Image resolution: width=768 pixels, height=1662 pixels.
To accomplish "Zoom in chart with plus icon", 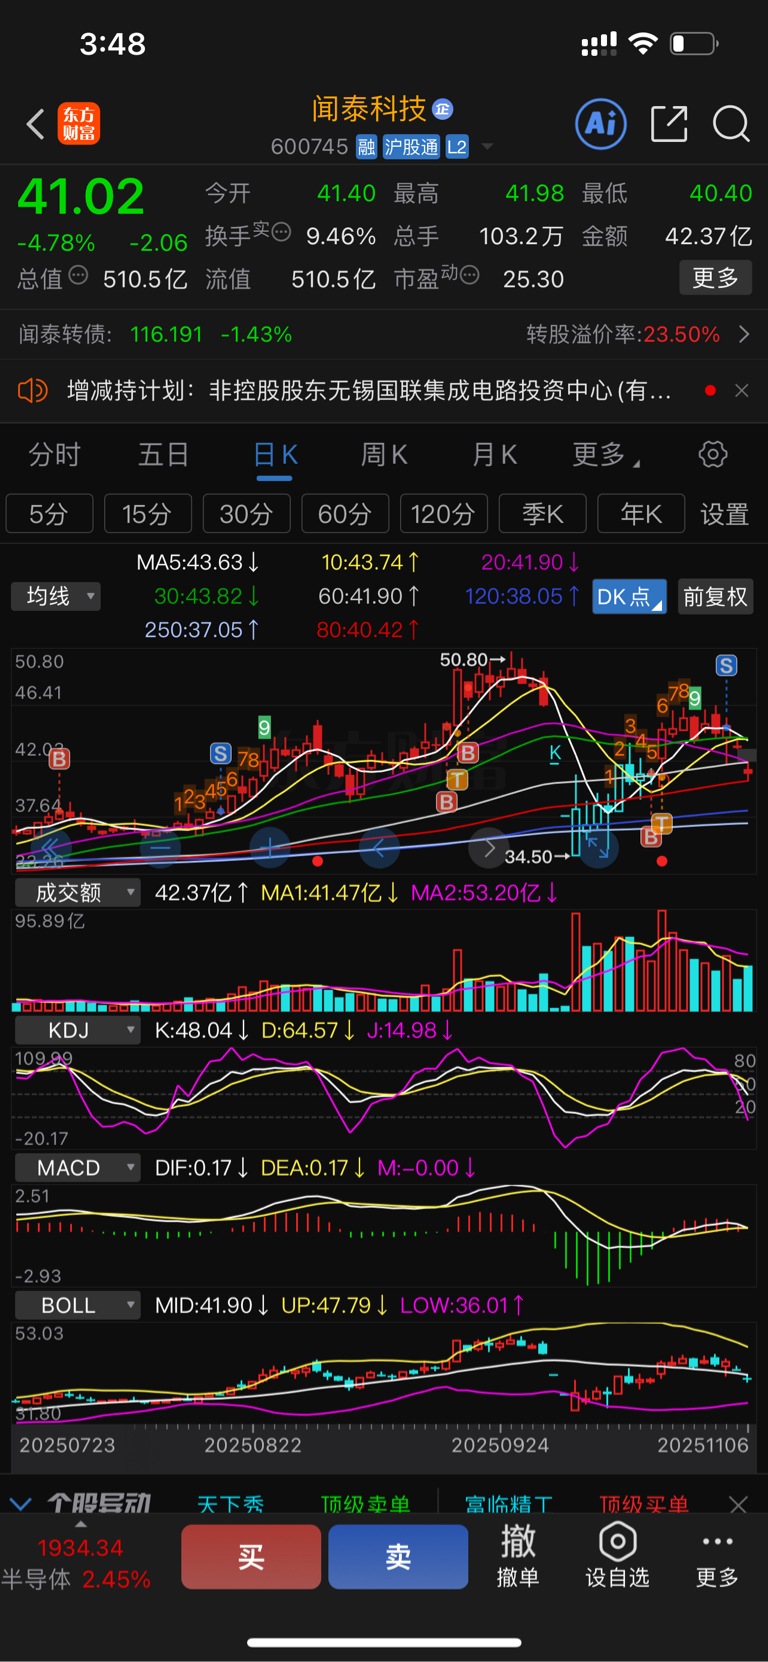I will (270, 847).
